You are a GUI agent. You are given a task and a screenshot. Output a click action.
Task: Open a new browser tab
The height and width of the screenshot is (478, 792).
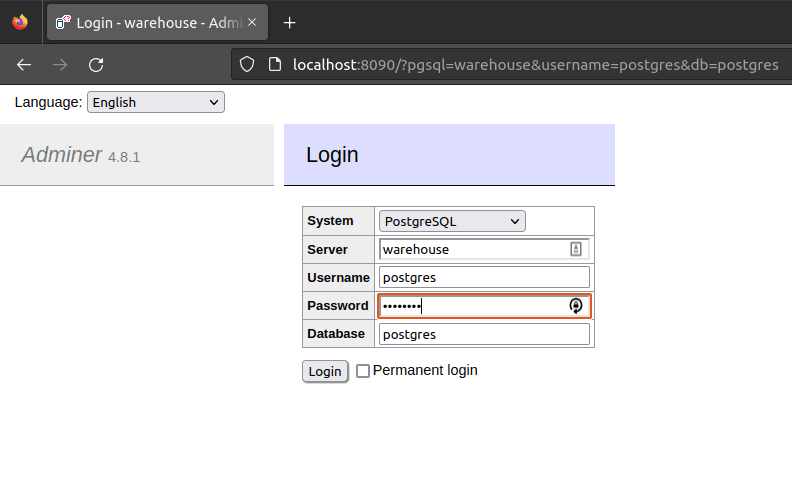pyautogui.click(x=289, y=23)
